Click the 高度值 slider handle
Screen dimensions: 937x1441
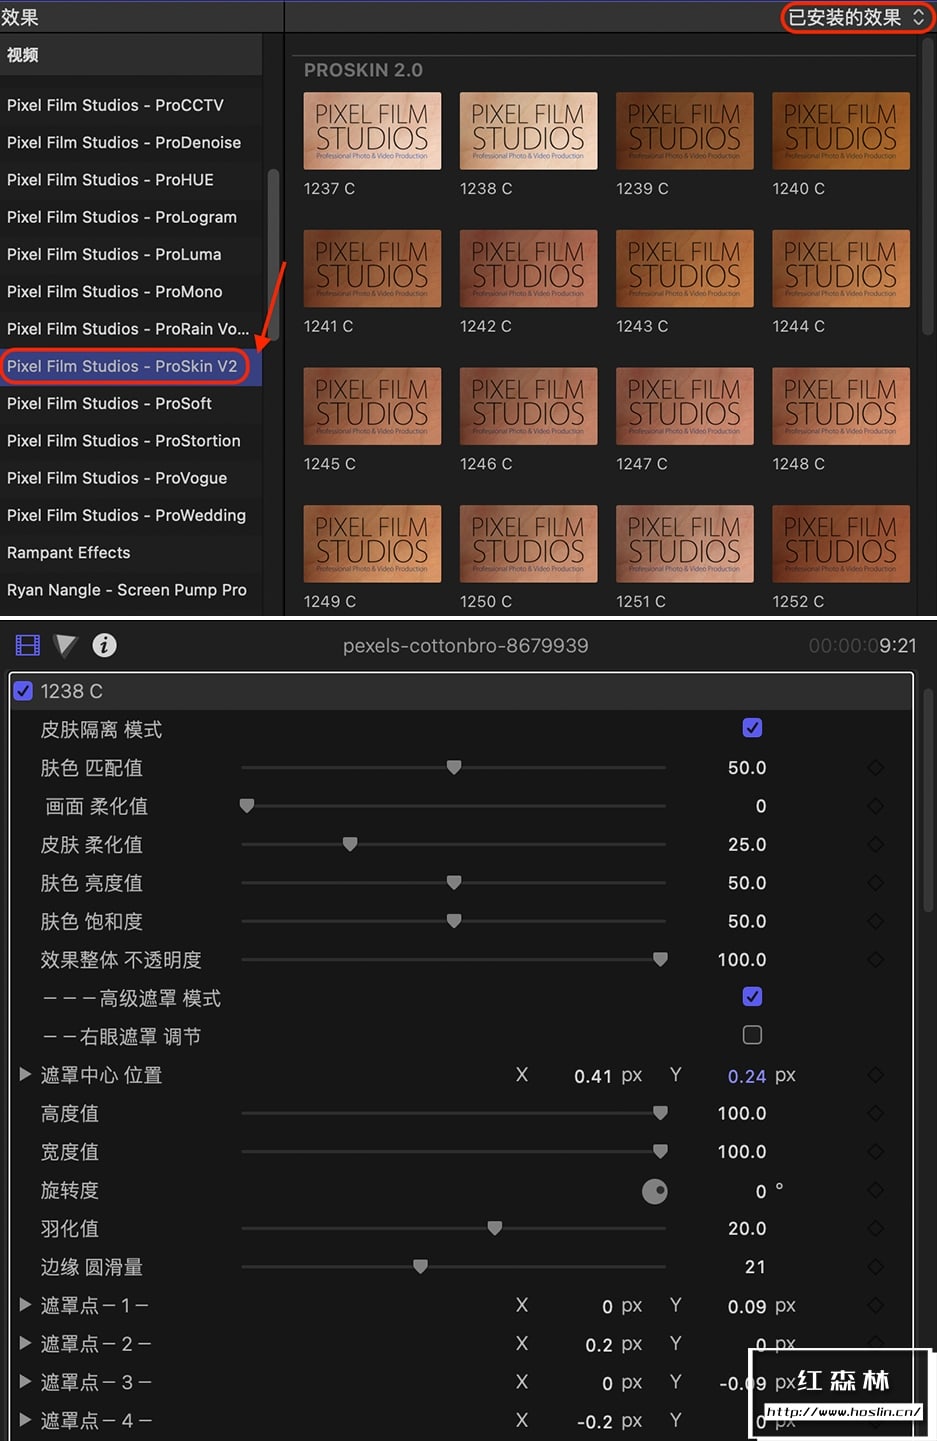(660, 1112)
